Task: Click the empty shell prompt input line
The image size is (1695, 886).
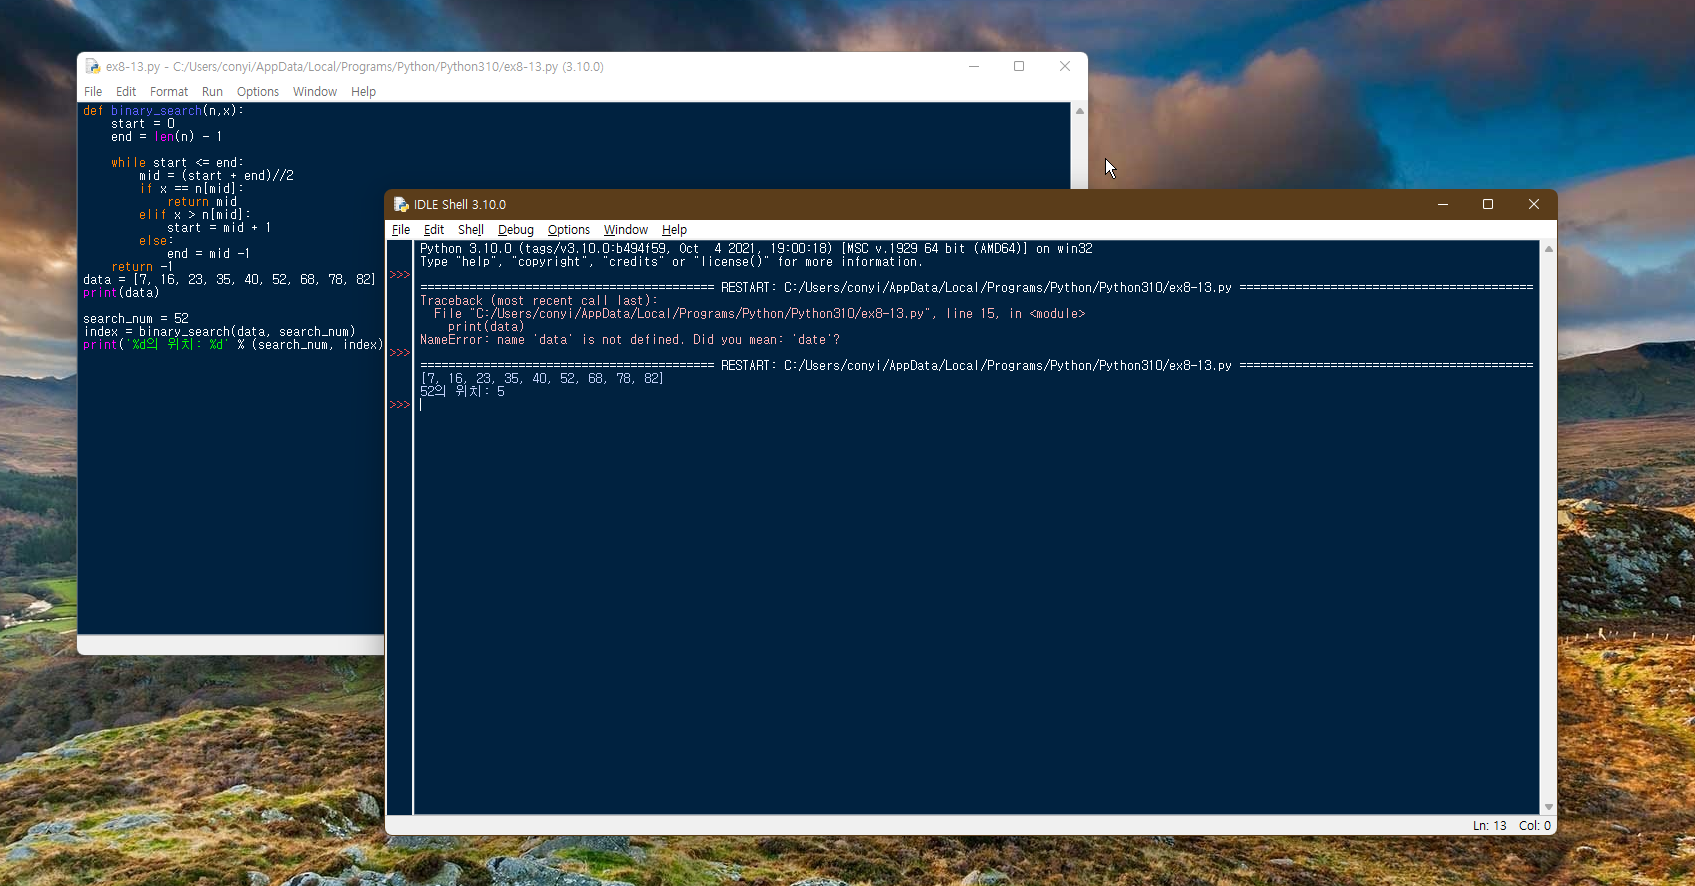Action: click(976, 405)
